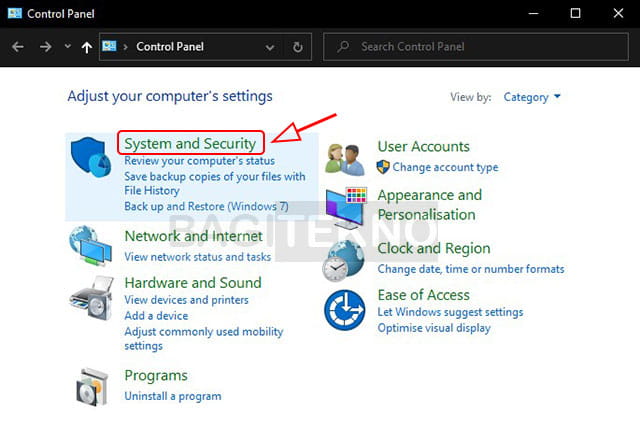Click the Appearance and Personalisation monitor icon
This screenshot has height=427, width=640.
(346, 207)
